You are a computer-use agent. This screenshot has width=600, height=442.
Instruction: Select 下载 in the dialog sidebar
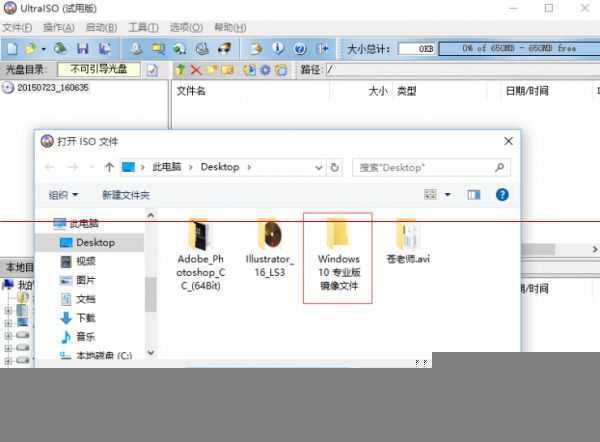pos(78,318)
